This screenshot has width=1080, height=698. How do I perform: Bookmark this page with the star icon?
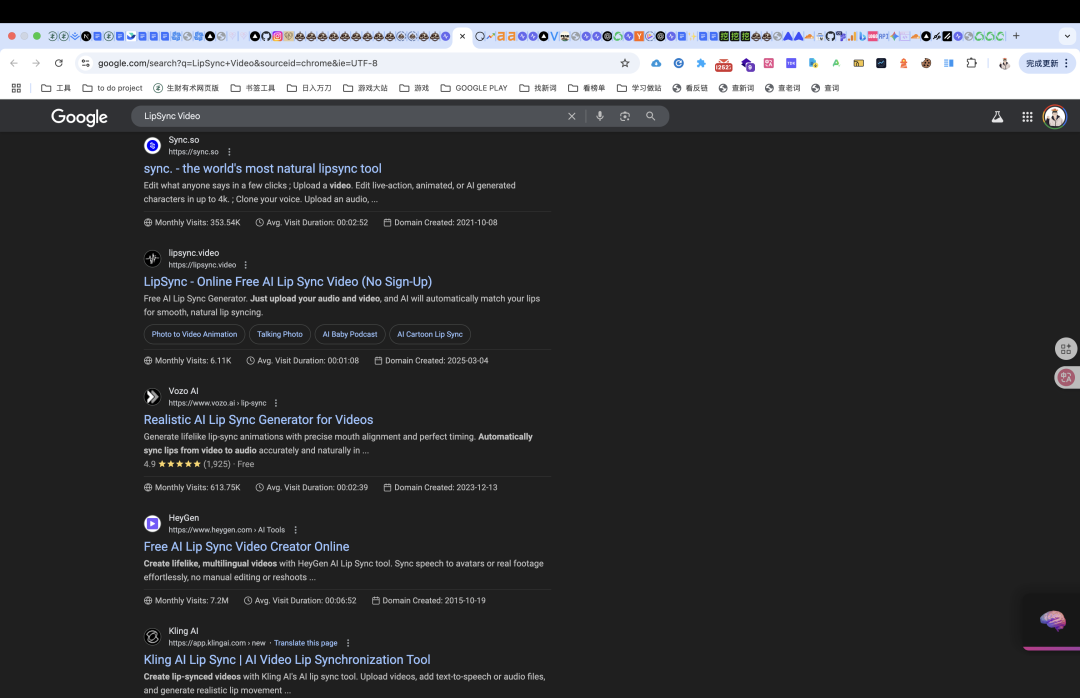625,63
